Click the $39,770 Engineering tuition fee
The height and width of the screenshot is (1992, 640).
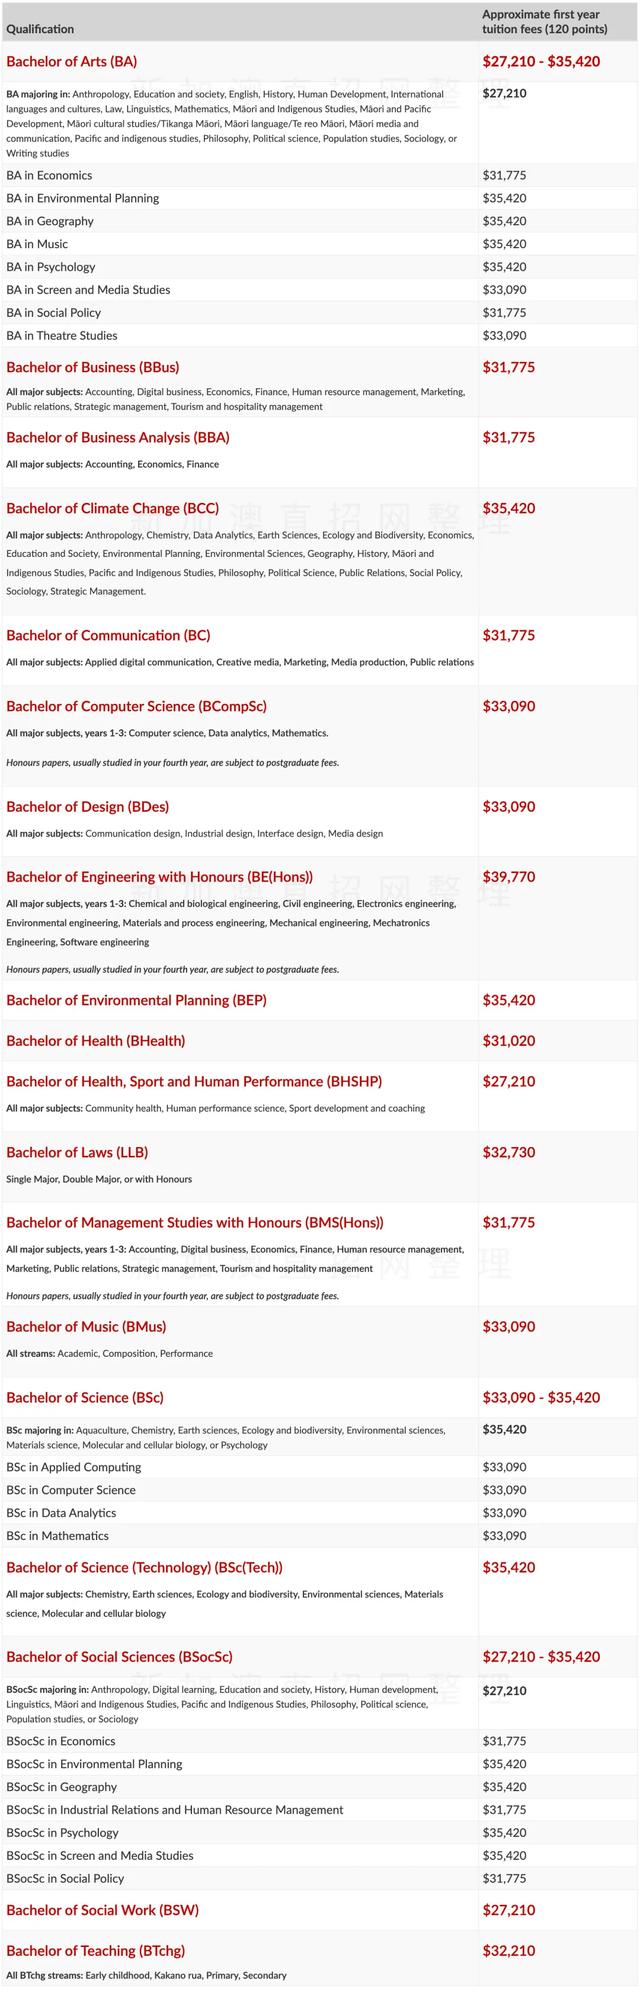pos(509,877)
